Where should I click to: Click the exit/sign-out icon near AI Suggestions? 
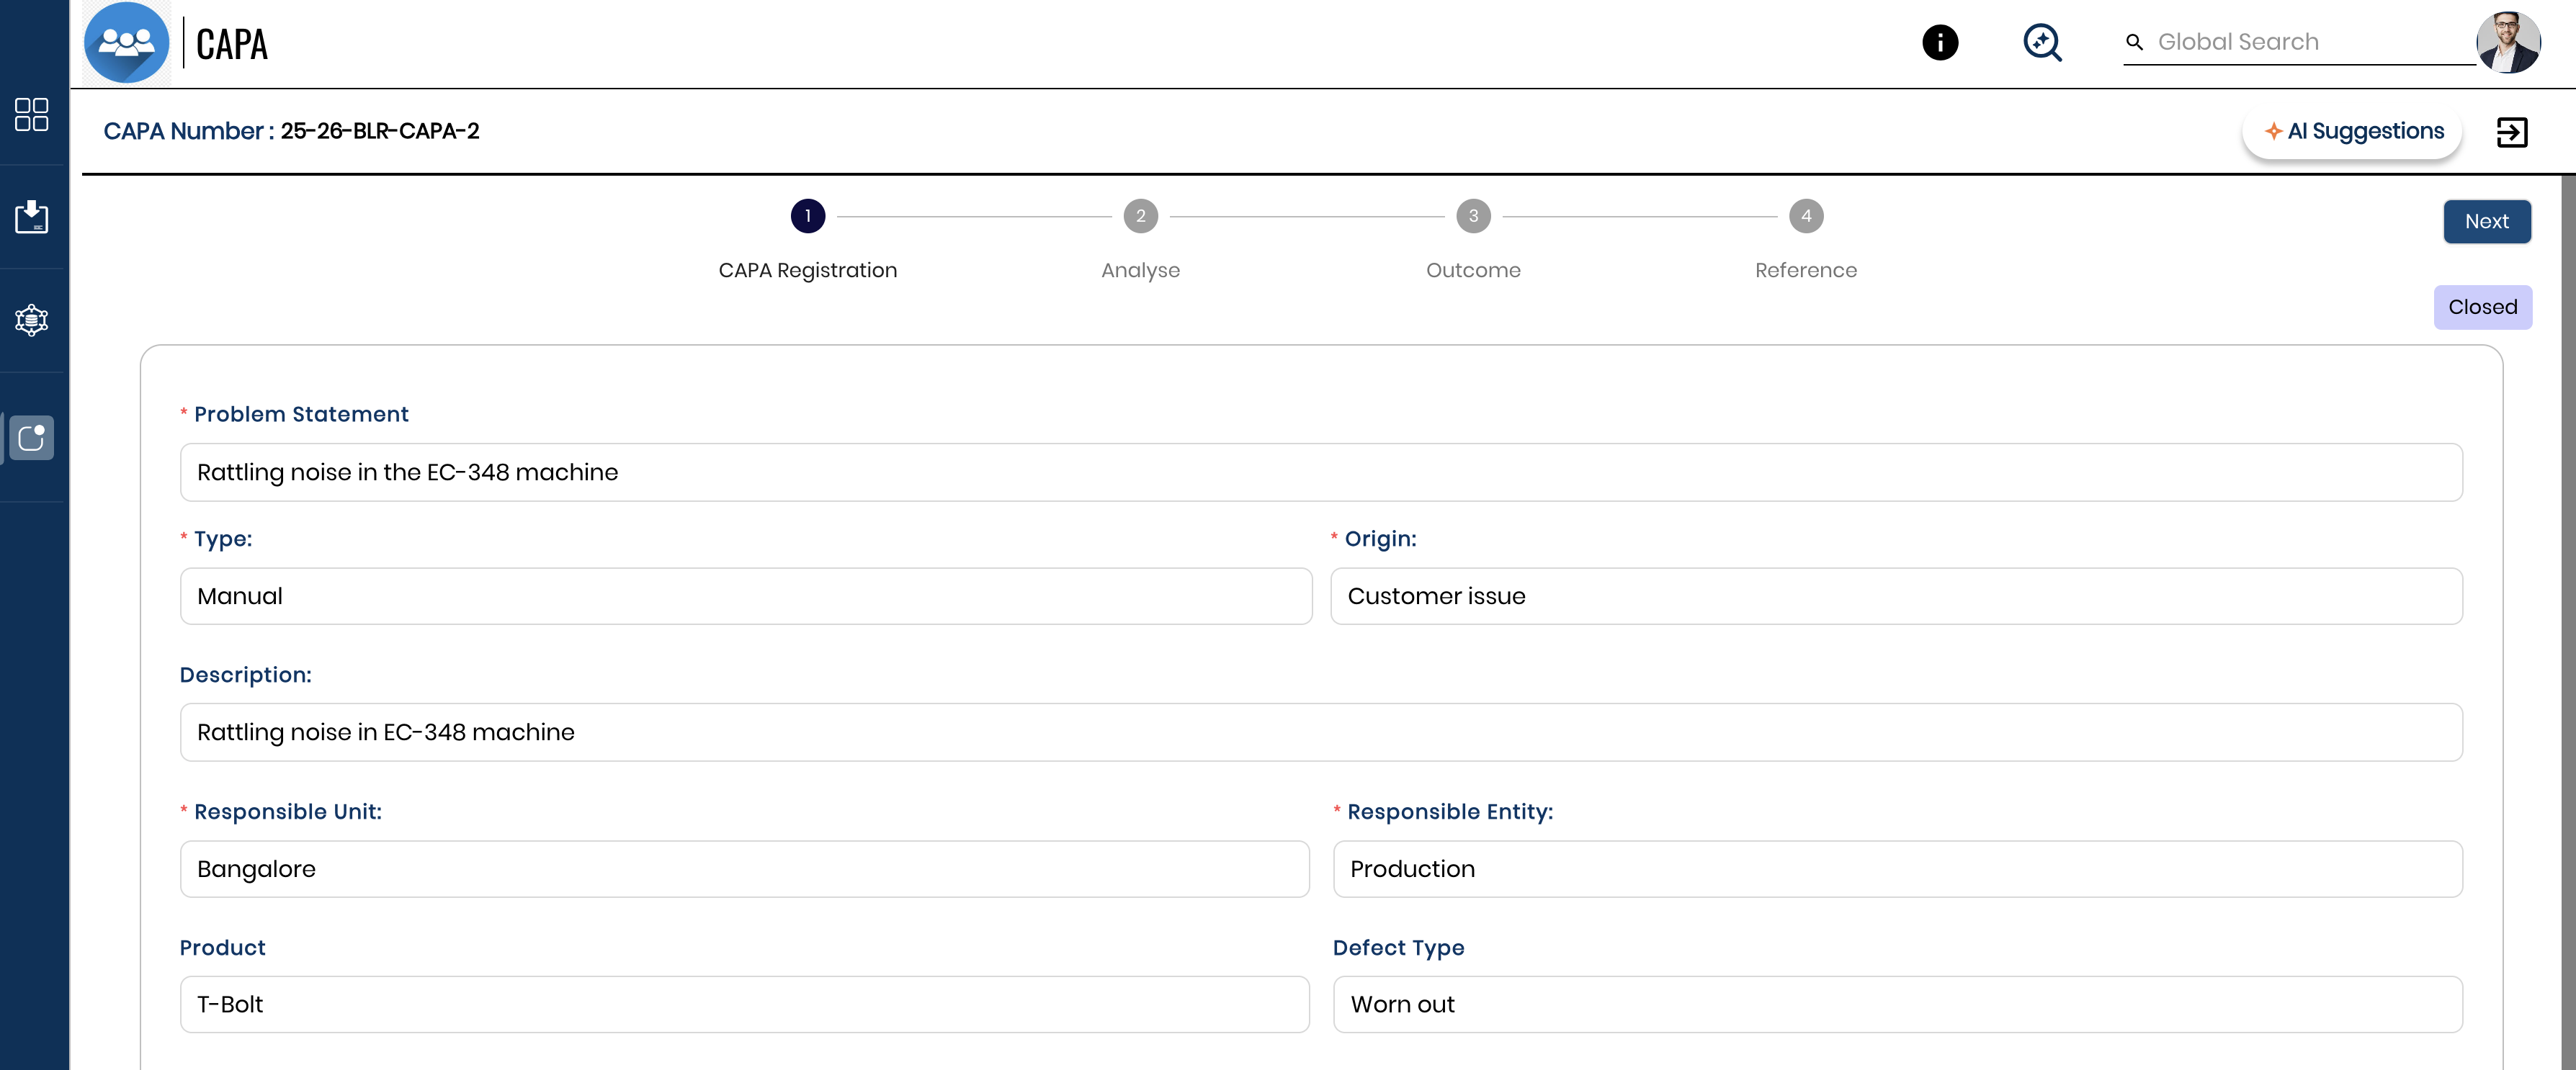point(2513,131)
